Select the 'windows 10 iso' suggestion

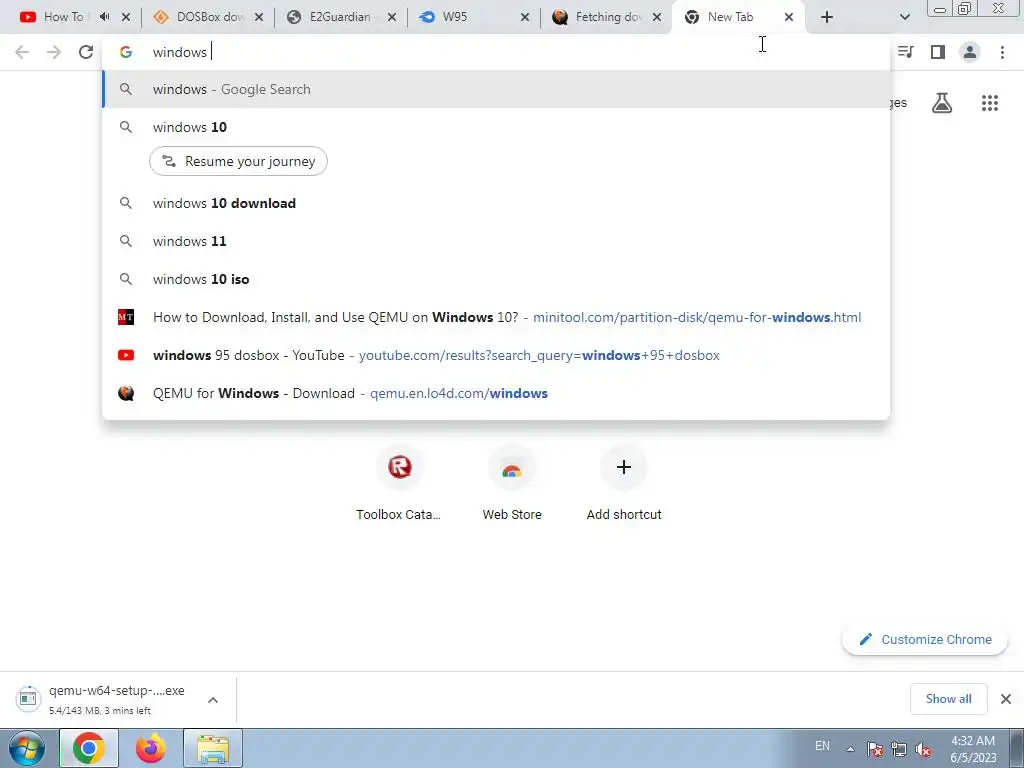click(496, 279)
